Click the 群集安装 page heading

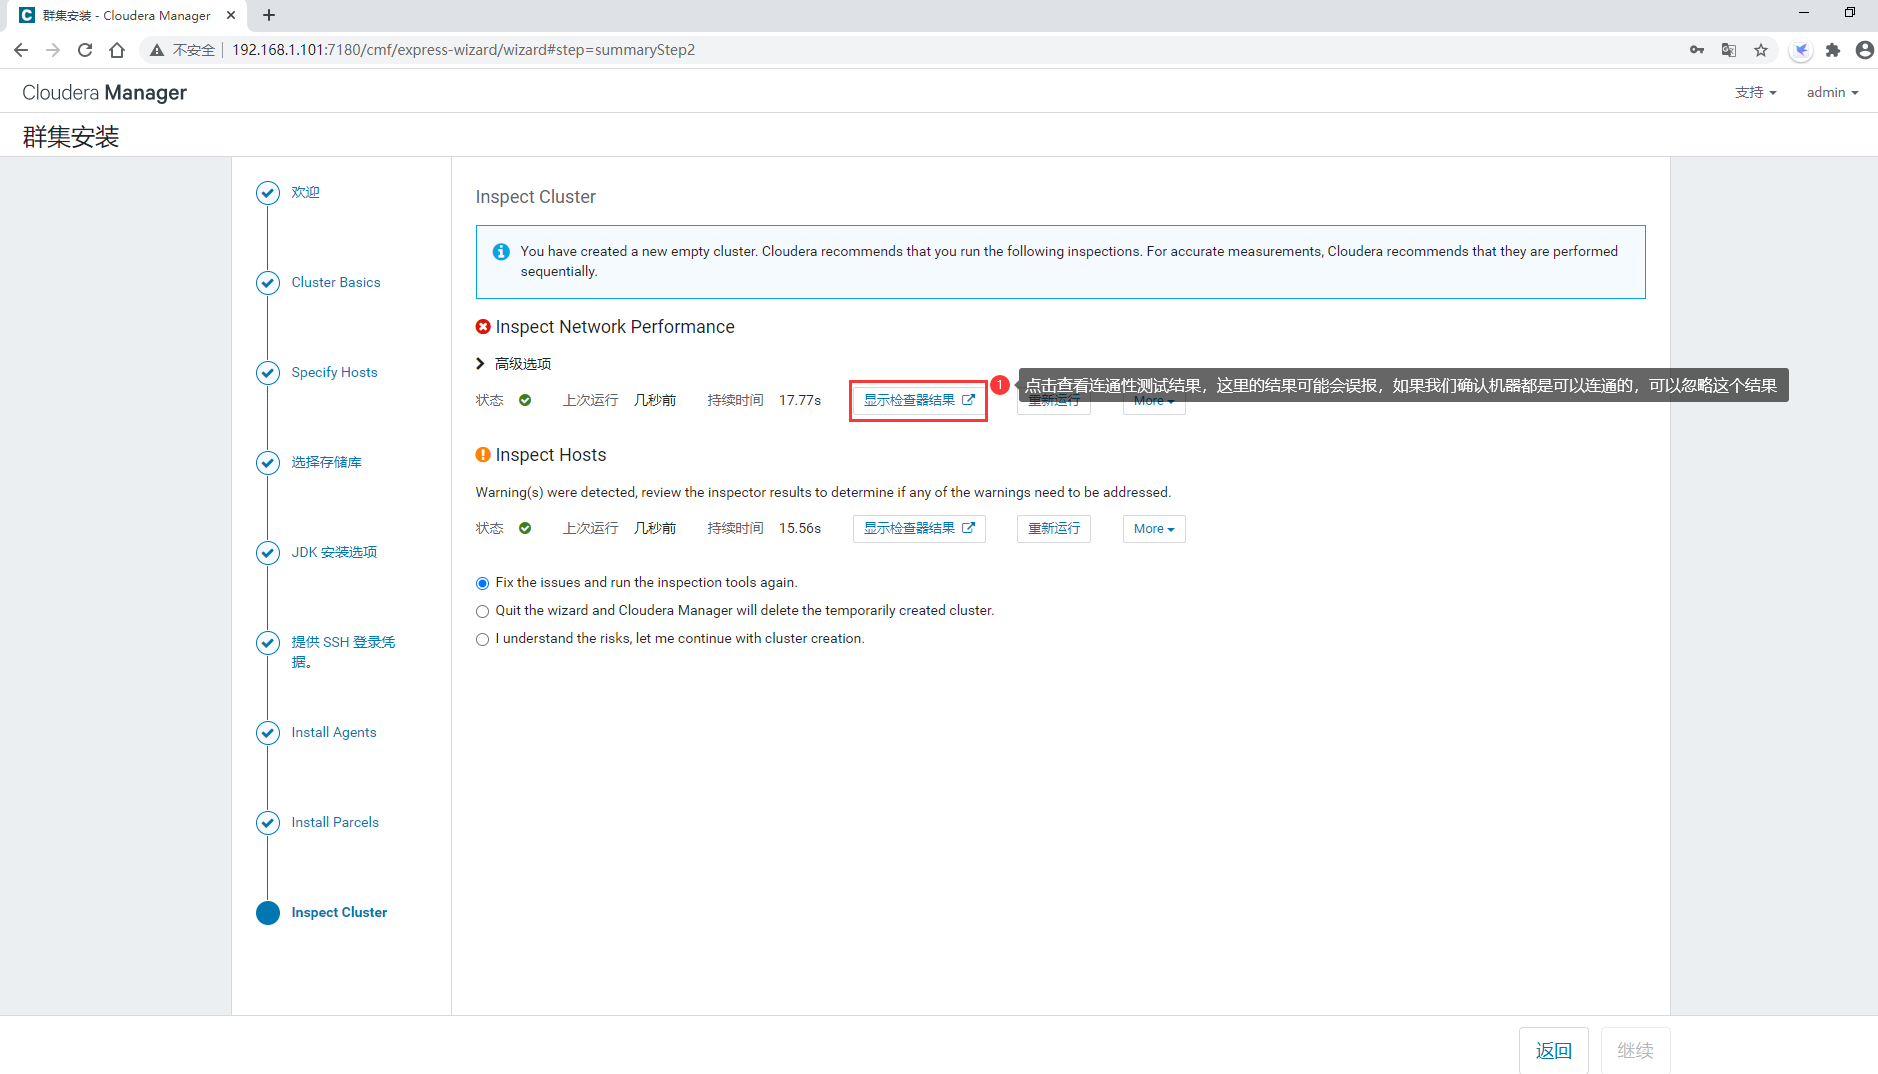click(x=71, y=137)
